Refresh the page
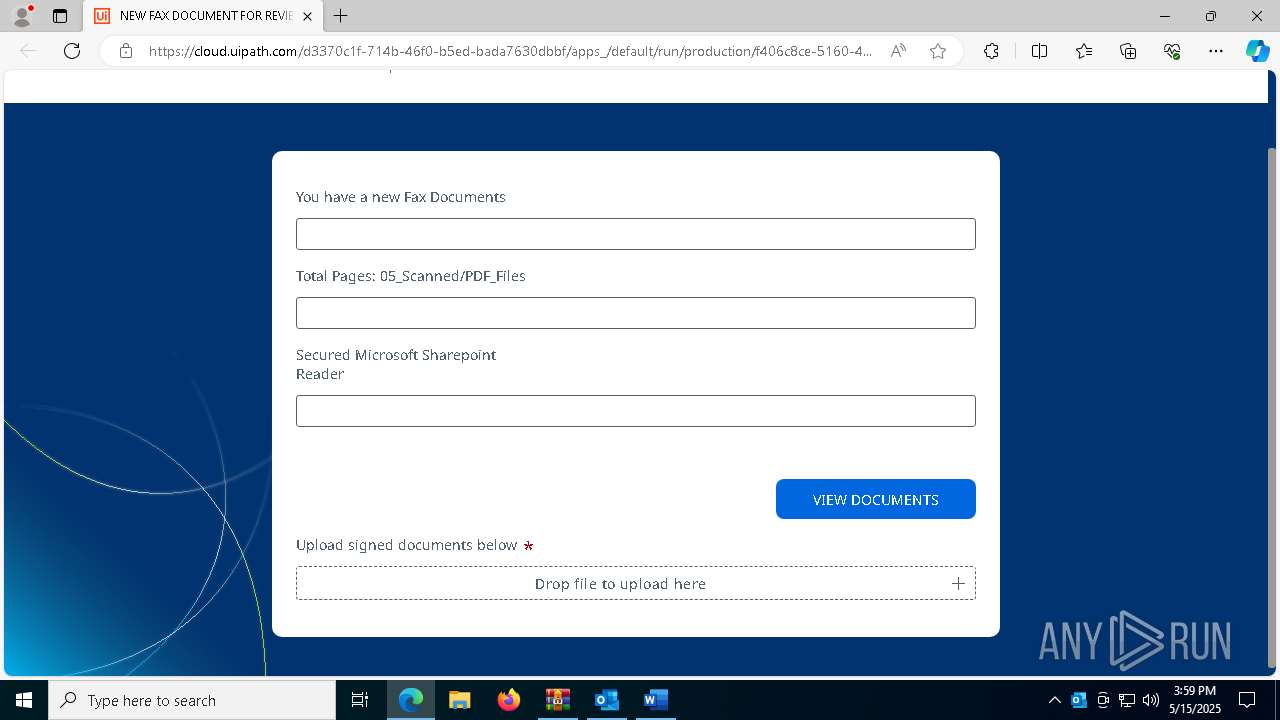1280x720 pixels. click(x=72, y=51)
